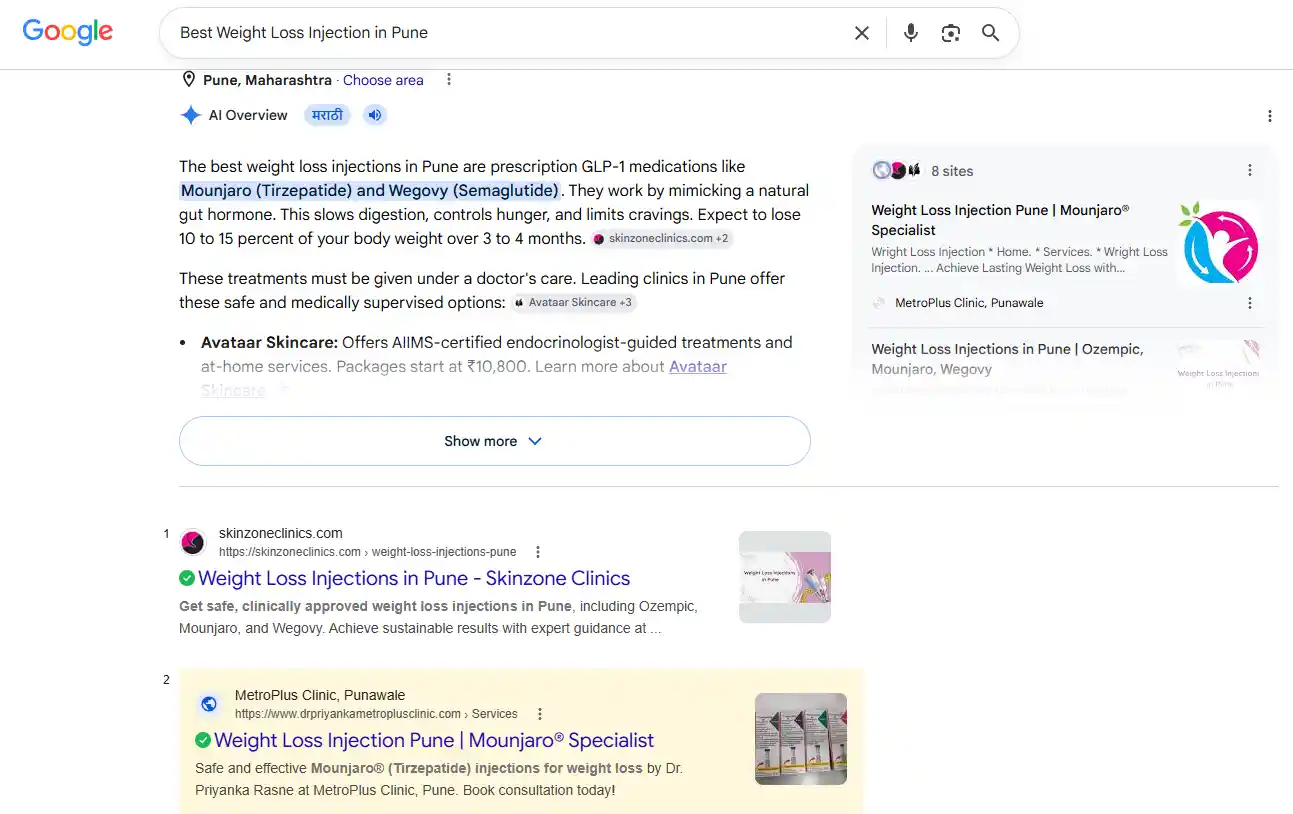Image resolution: width=1293 pixels, height=814 pixels.
Task: Start voice search with microphone icon
Action: coord(910,33)
